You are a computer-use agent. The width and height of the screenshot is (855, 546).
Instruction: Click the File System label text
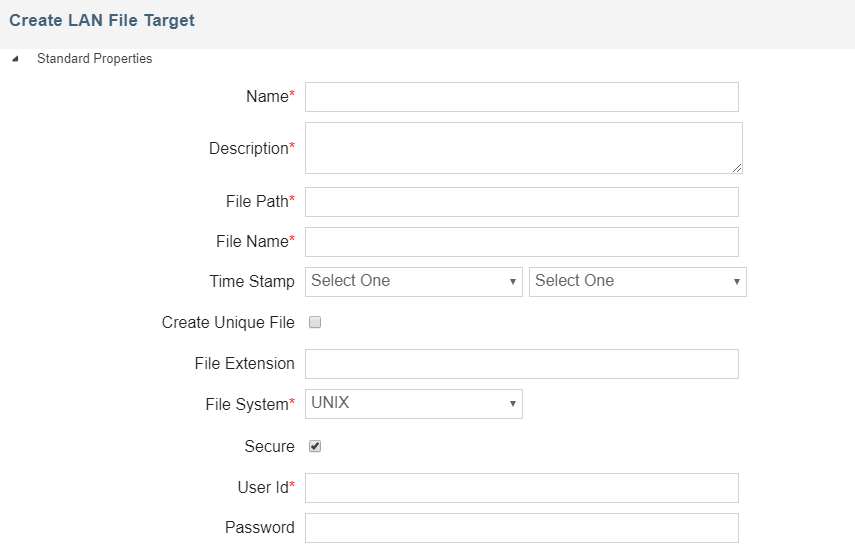[x=246, y=405]
